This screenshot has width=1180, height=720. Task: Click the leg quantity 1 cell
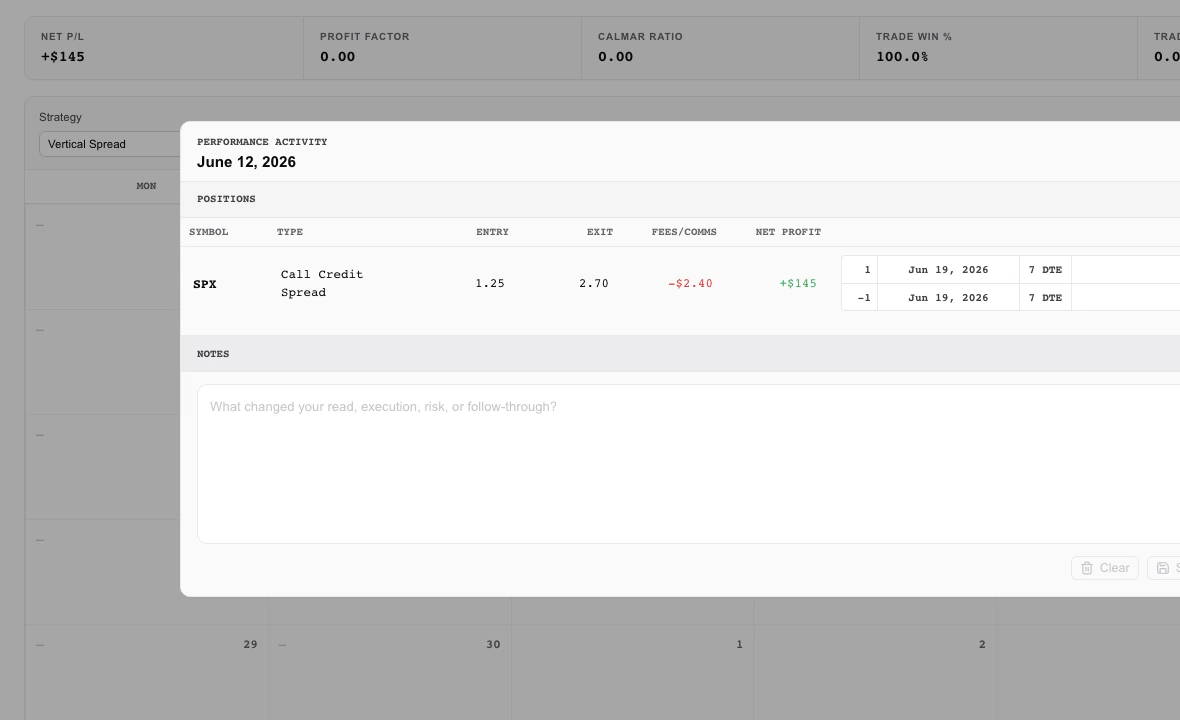click(859, 269)
